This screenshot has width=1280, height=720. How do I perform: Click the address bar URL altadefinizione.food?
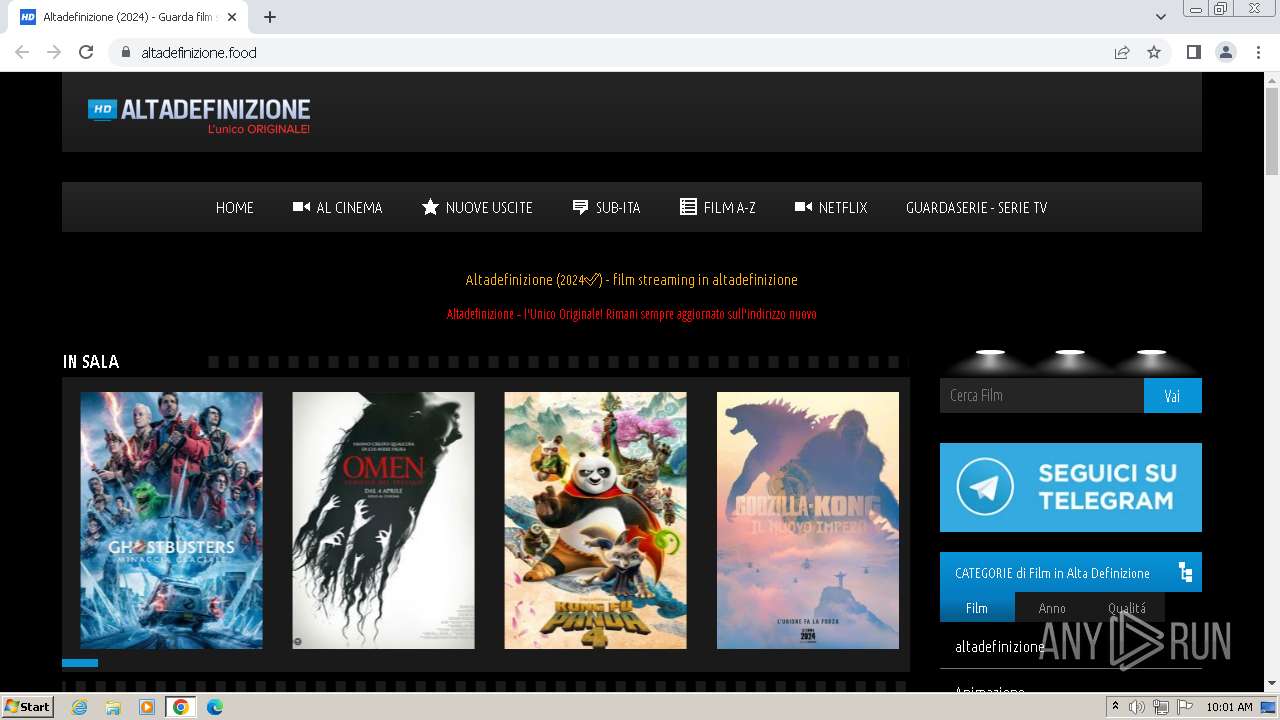pyautogui.click(x=199, y=52)
